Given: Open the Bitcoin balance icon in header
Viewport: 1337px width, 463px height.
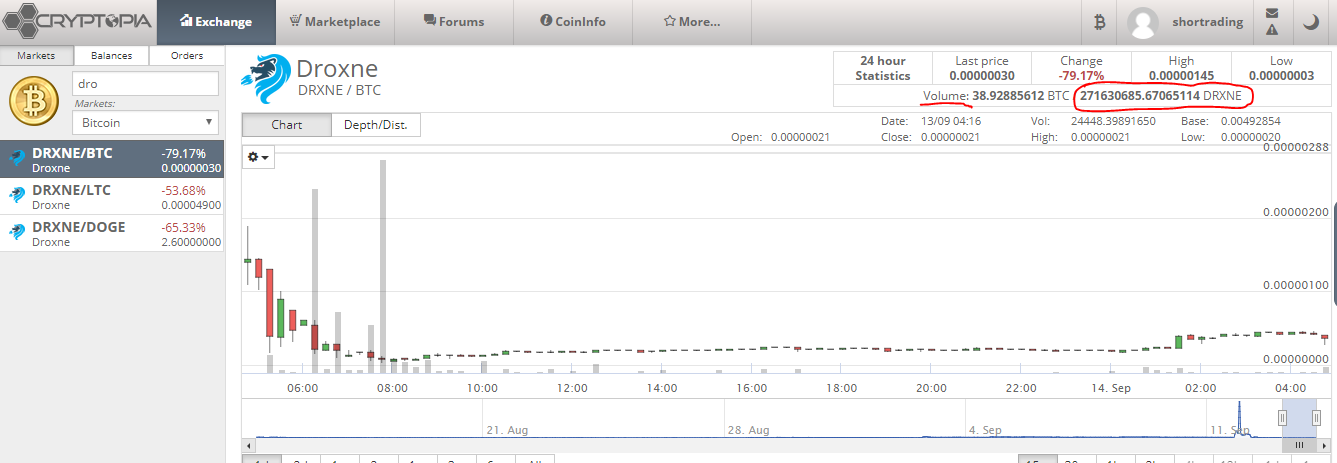Looking at the screenshot, I should 1098,22.
